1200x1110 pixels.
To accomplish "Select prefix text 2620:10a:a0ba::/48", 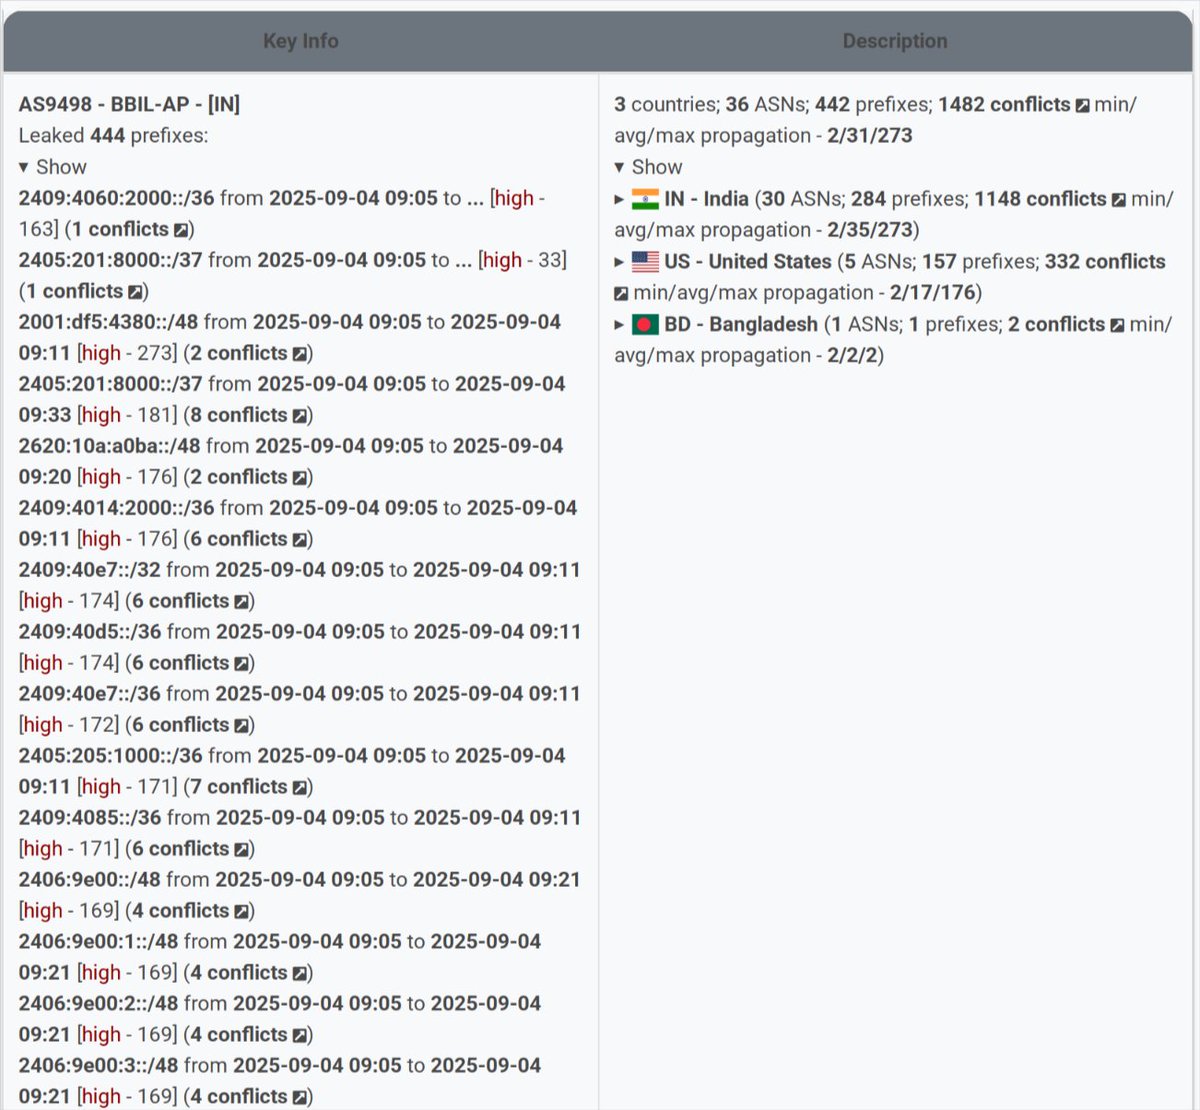I will coord(110,446).
